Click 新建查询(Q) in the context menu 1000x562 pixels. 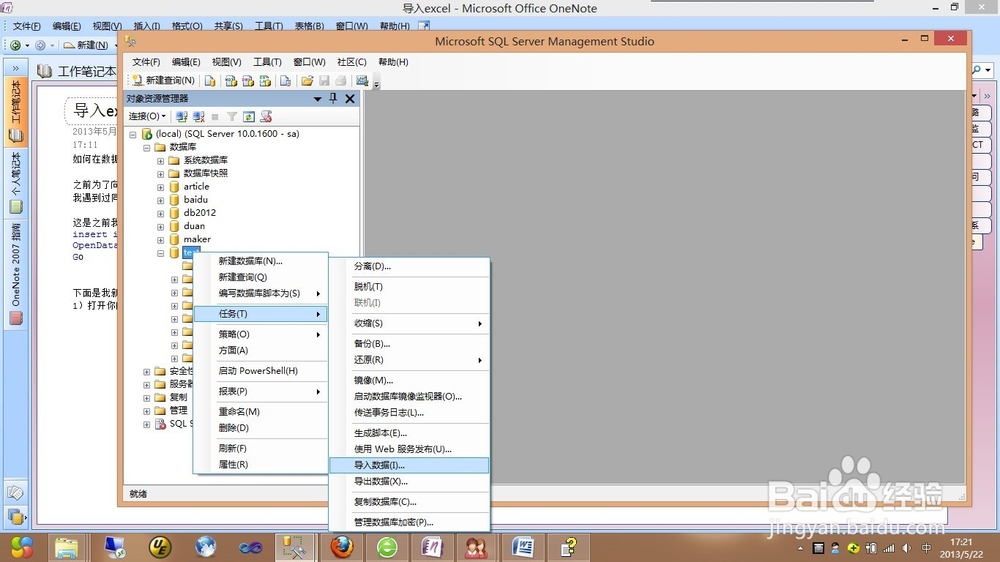(x=260, y=277)
